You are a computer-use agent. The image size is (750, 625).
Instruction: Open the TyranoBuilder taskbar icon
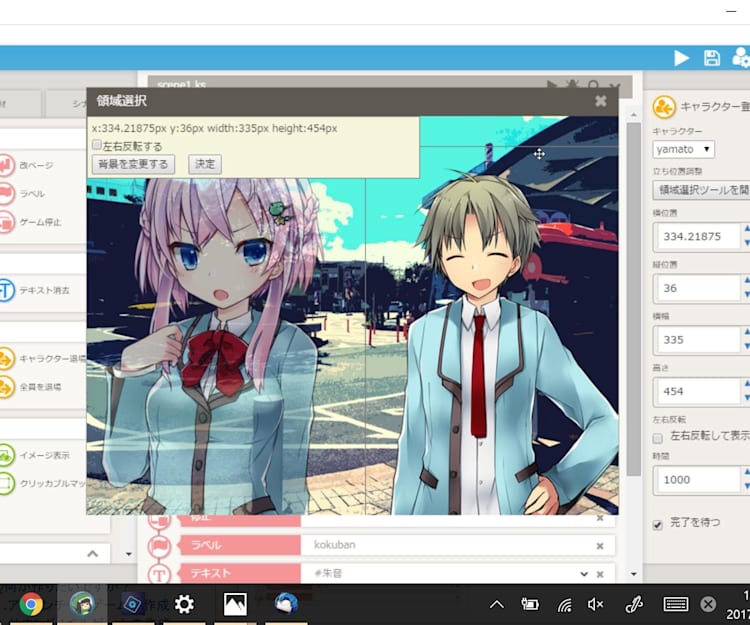tap(82, 604)
